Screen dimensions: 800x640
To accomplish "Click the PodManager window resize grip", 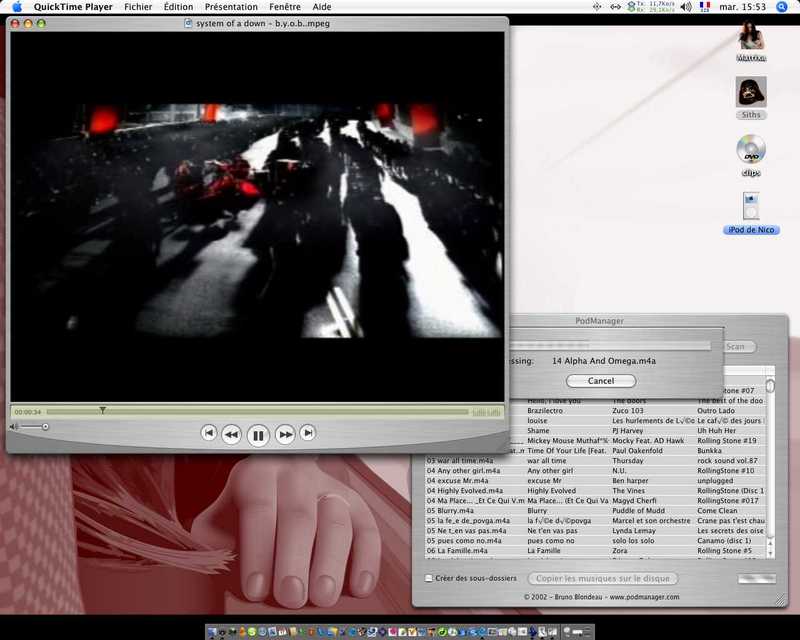I will coord(781,600).
